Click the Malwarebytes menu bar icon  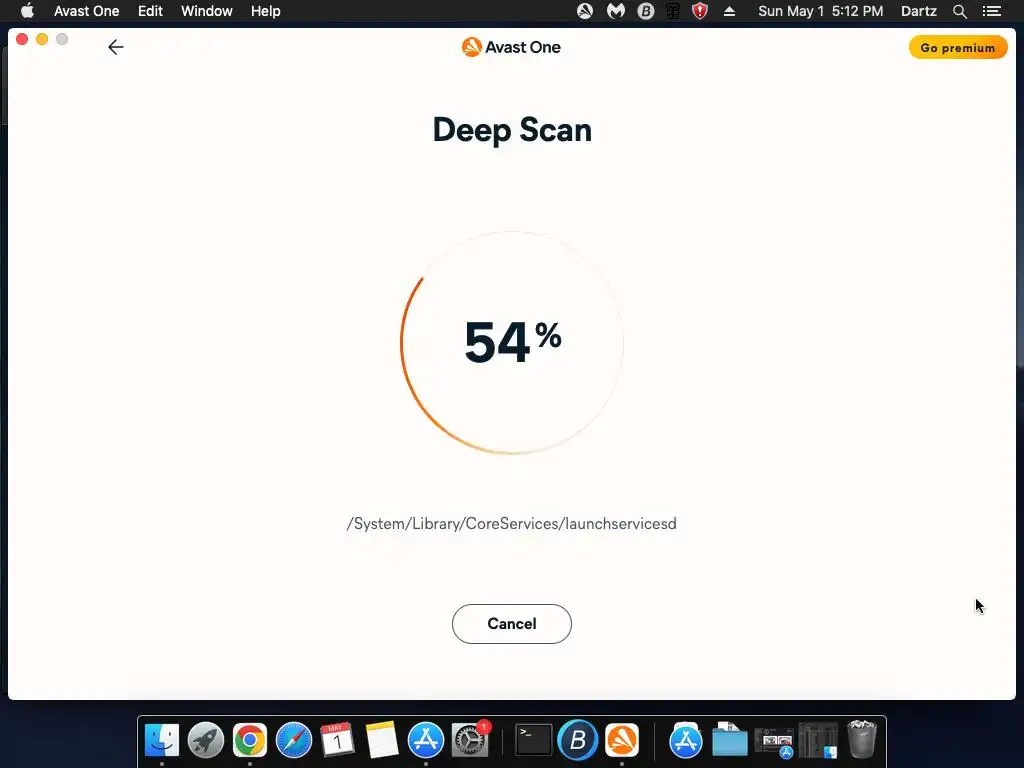615,11
